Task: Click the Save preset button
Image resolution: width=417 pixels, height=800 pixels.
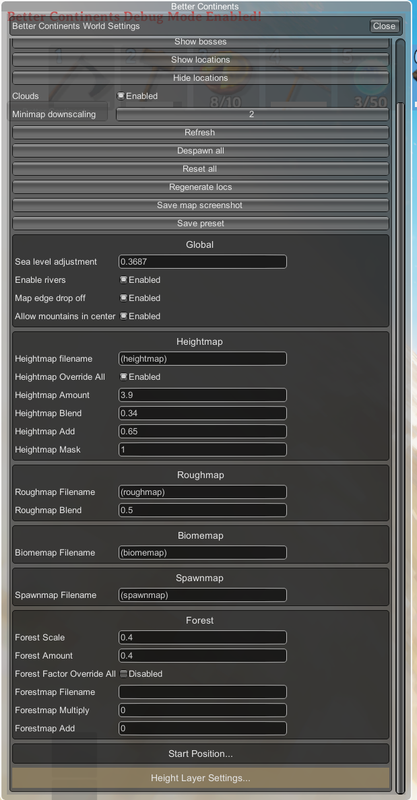Action: (x=200, y=223)
